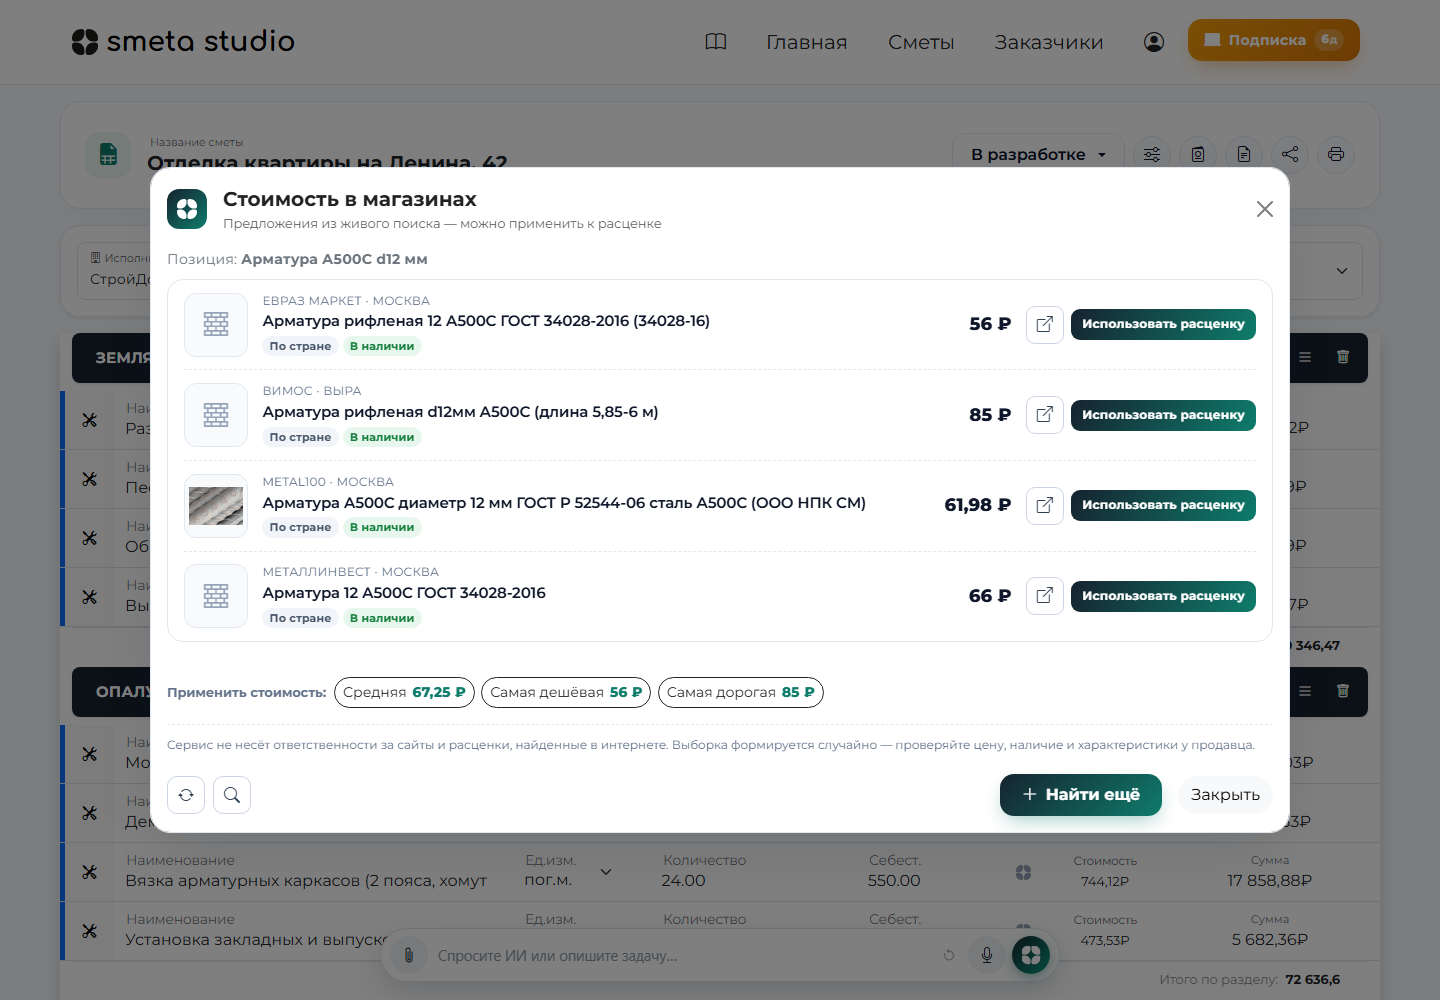Open external link for Евраз Маркет offer
This screenshot has width=1440, height=1000.
[1044, 324]
